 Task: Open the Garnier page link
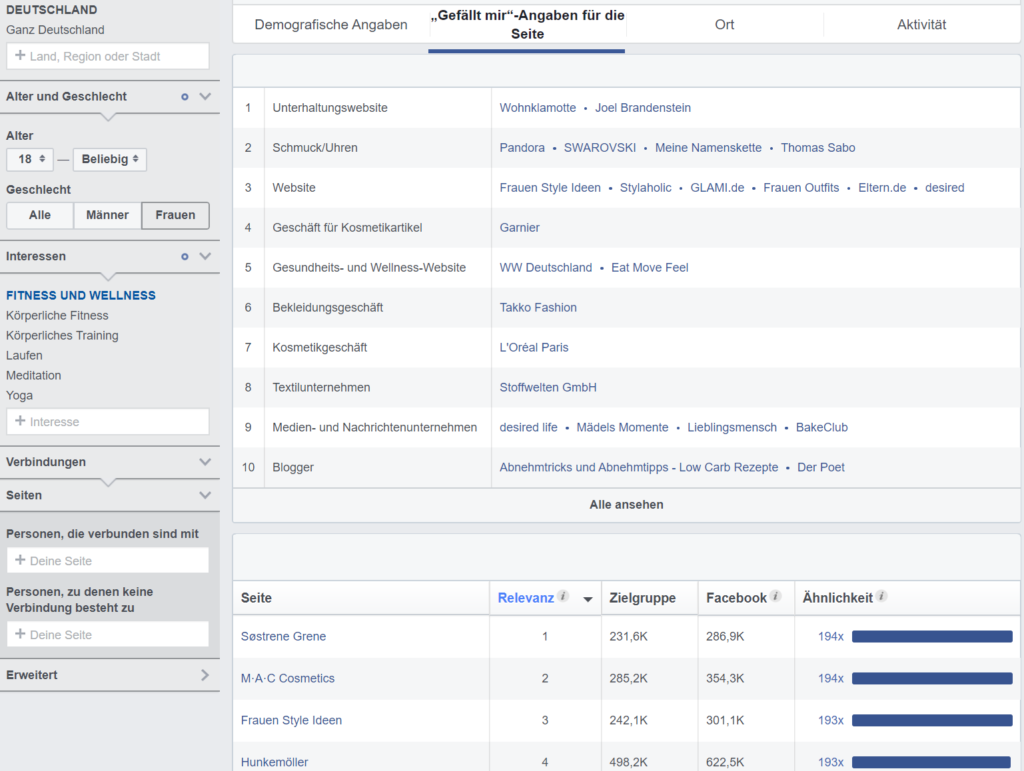coord(519,228)
